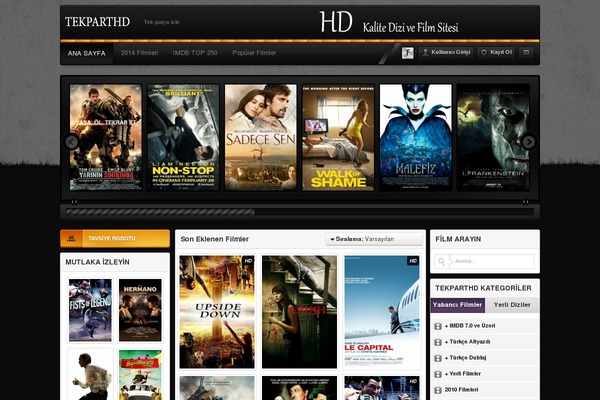Click the magnifier icon in the search box
The height and width of the screenshot is (400, 600).
point(441,261)
